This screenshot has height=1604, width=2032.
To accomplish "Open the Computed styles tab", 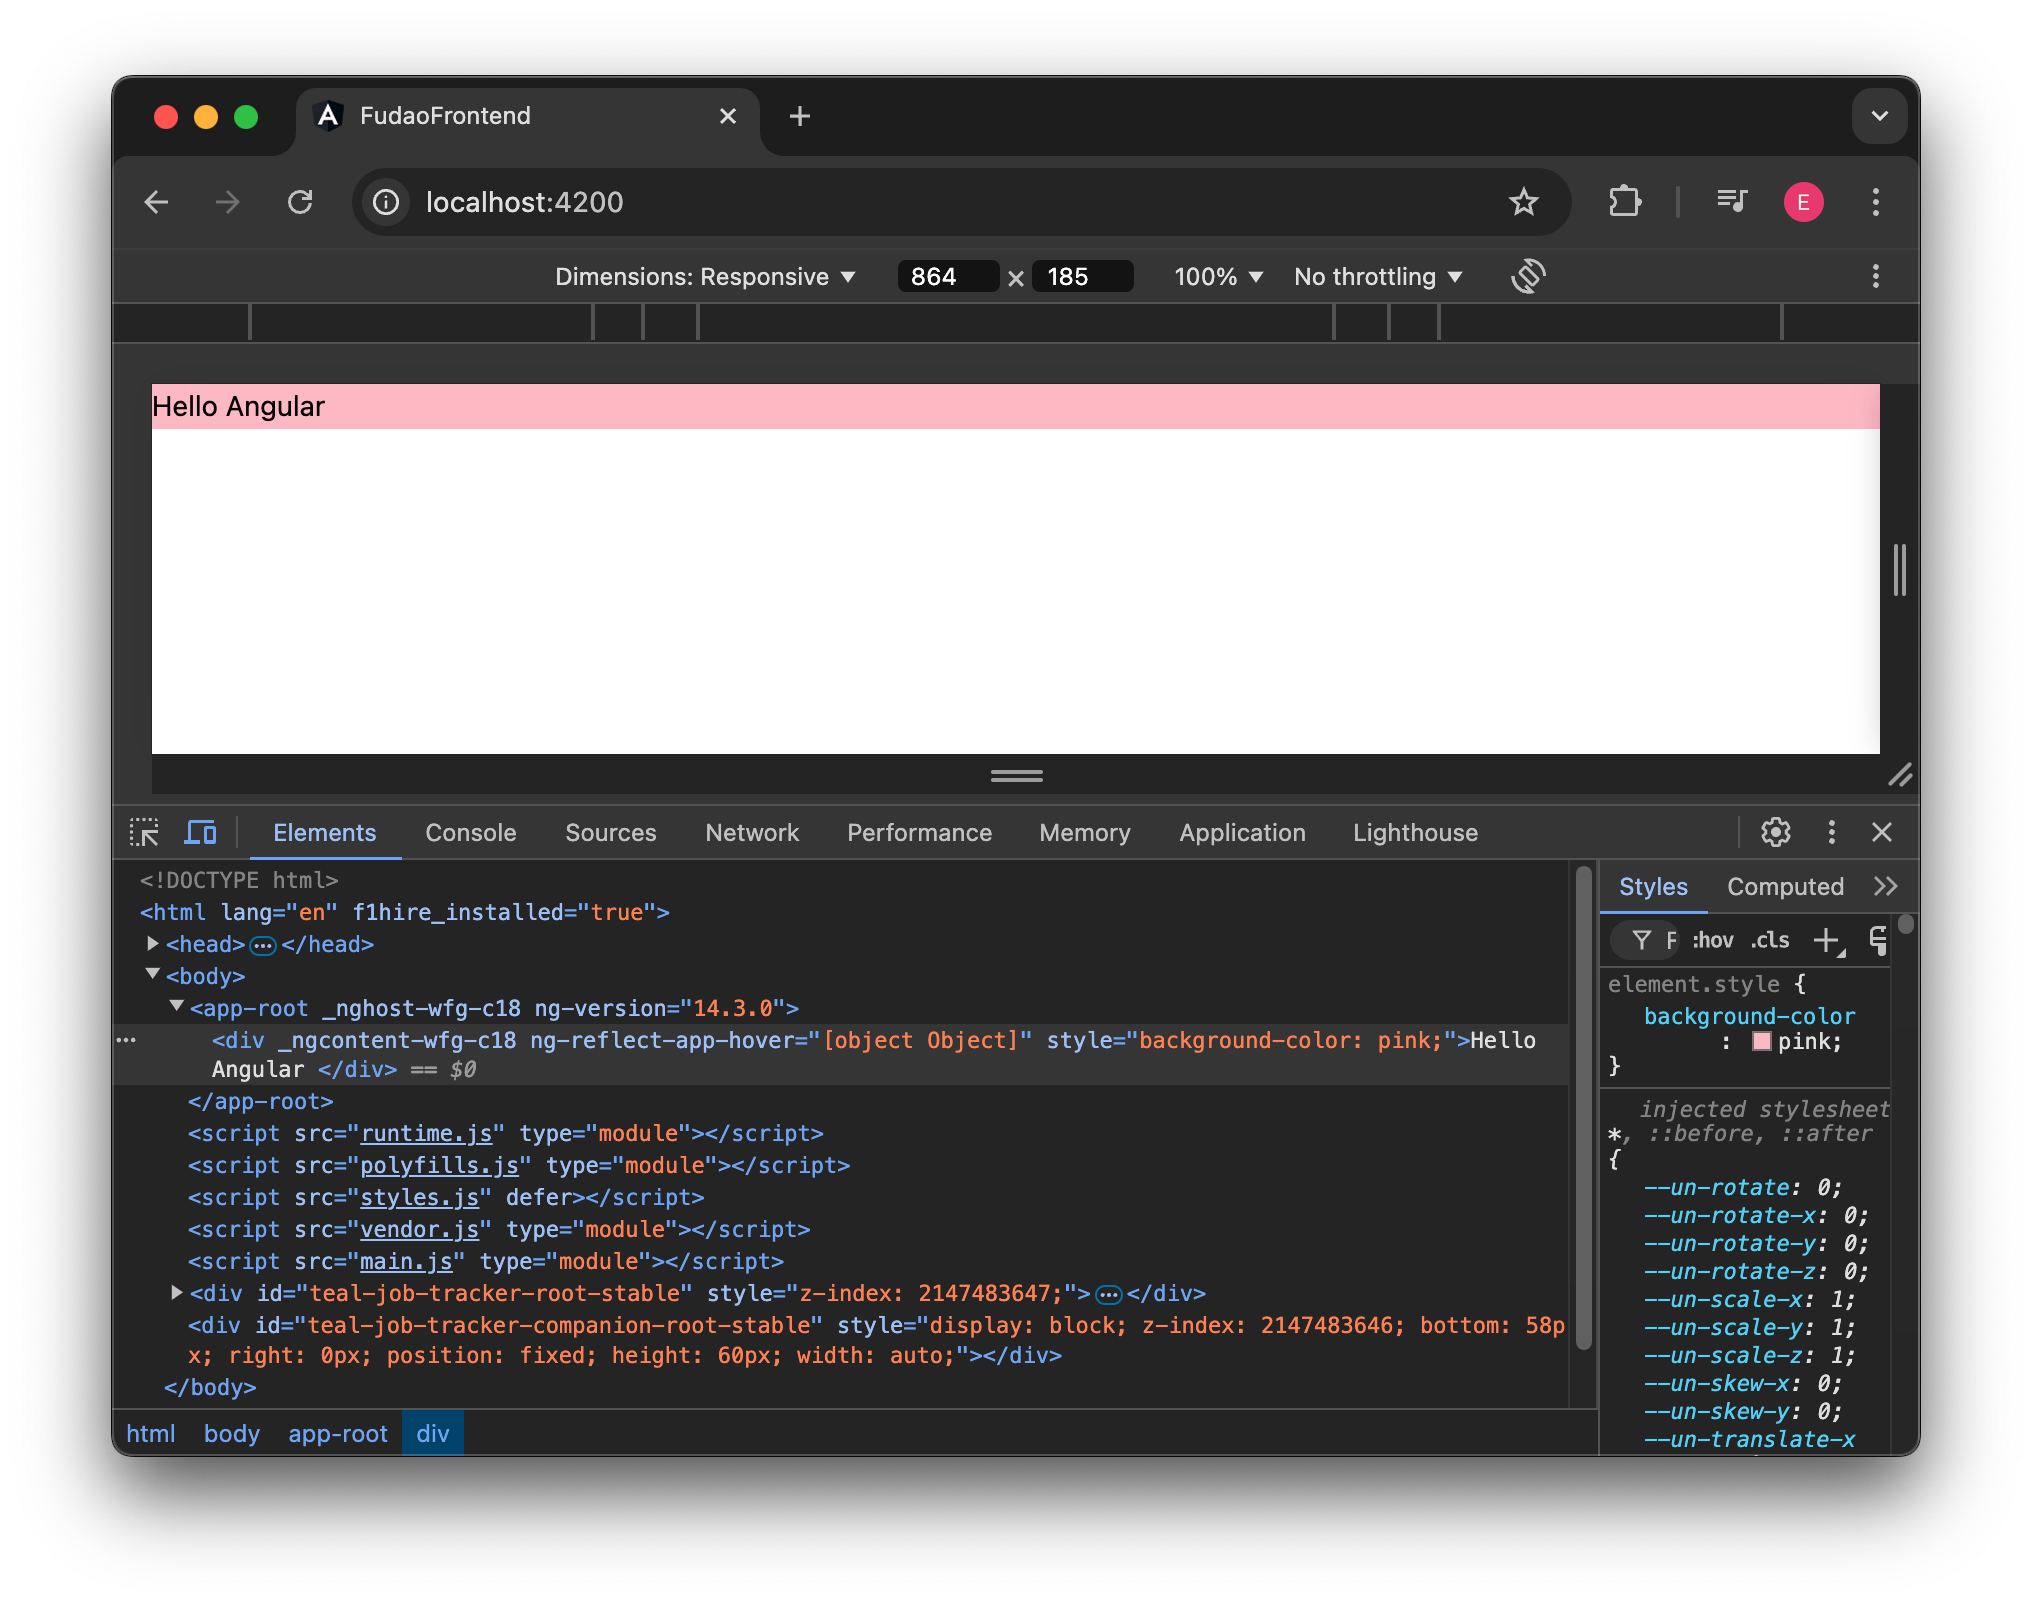I will tap(1785, 886).
